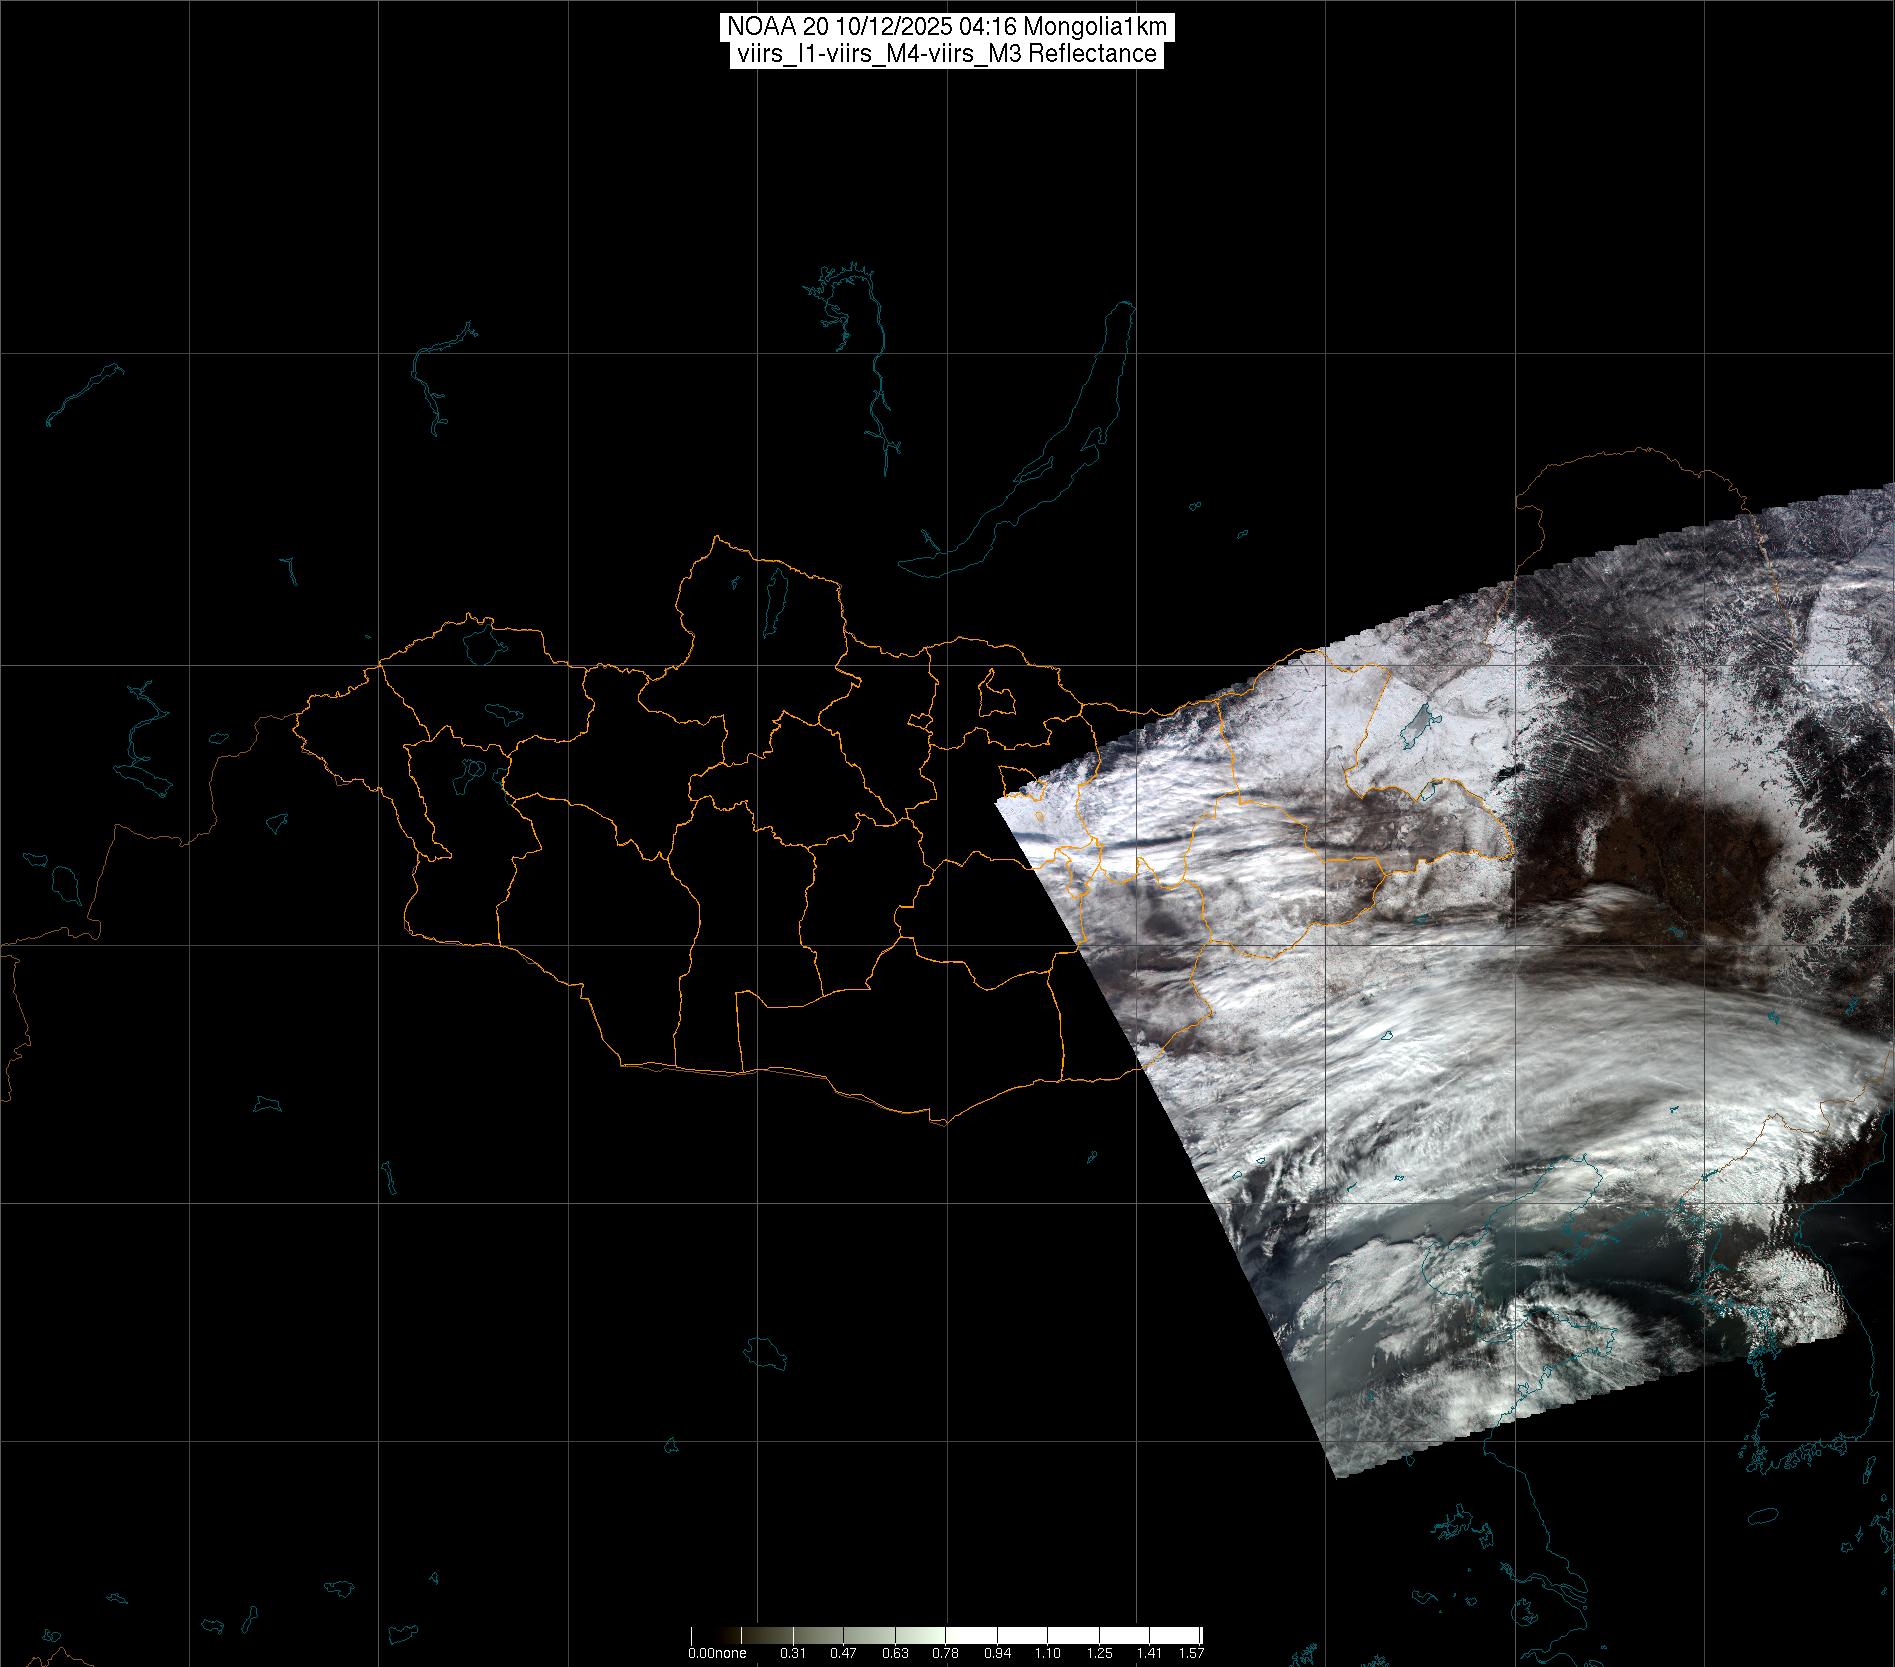Click the 1.41 colorbar tick label
Image resolution: width=1895 pixels, height=1667 pixels.
tap(1150, 1654)
